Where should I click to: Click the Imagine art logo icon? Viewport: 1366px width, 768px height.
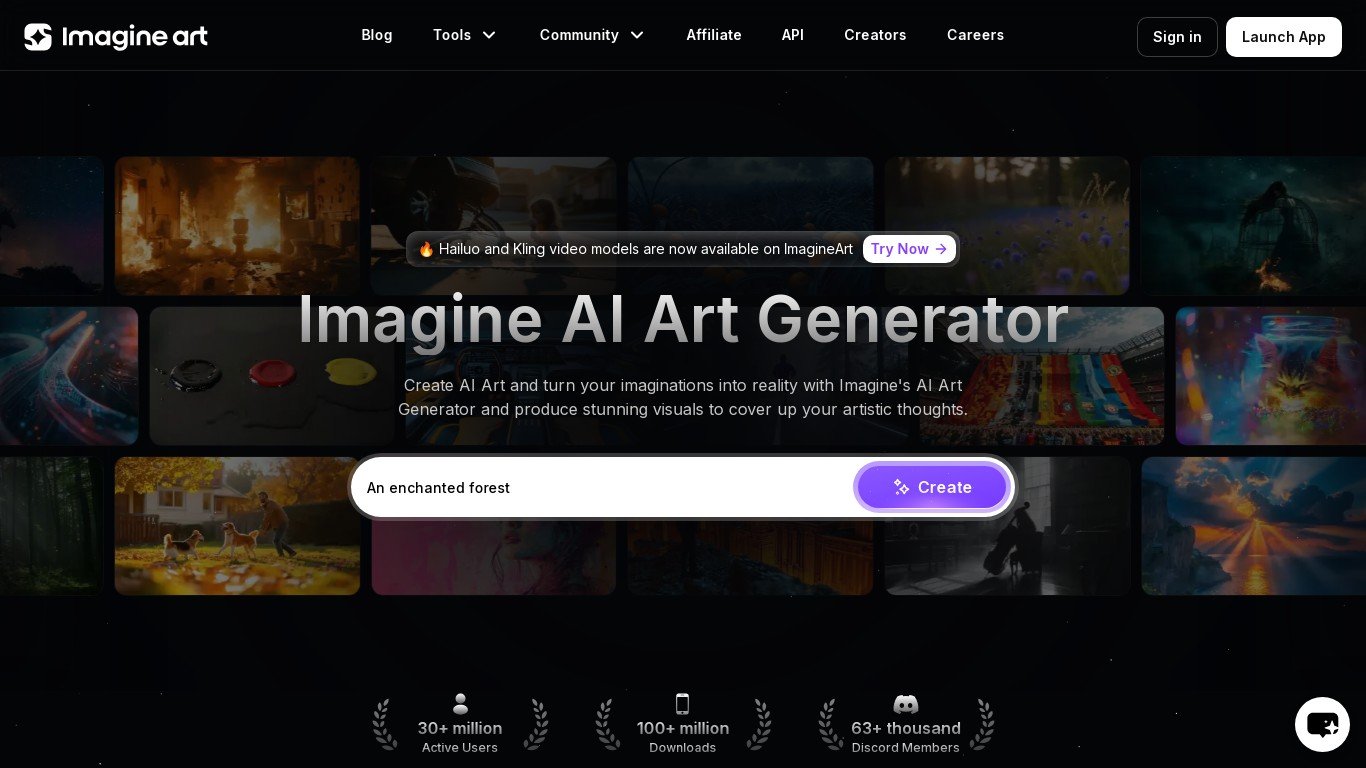[38, 37]
